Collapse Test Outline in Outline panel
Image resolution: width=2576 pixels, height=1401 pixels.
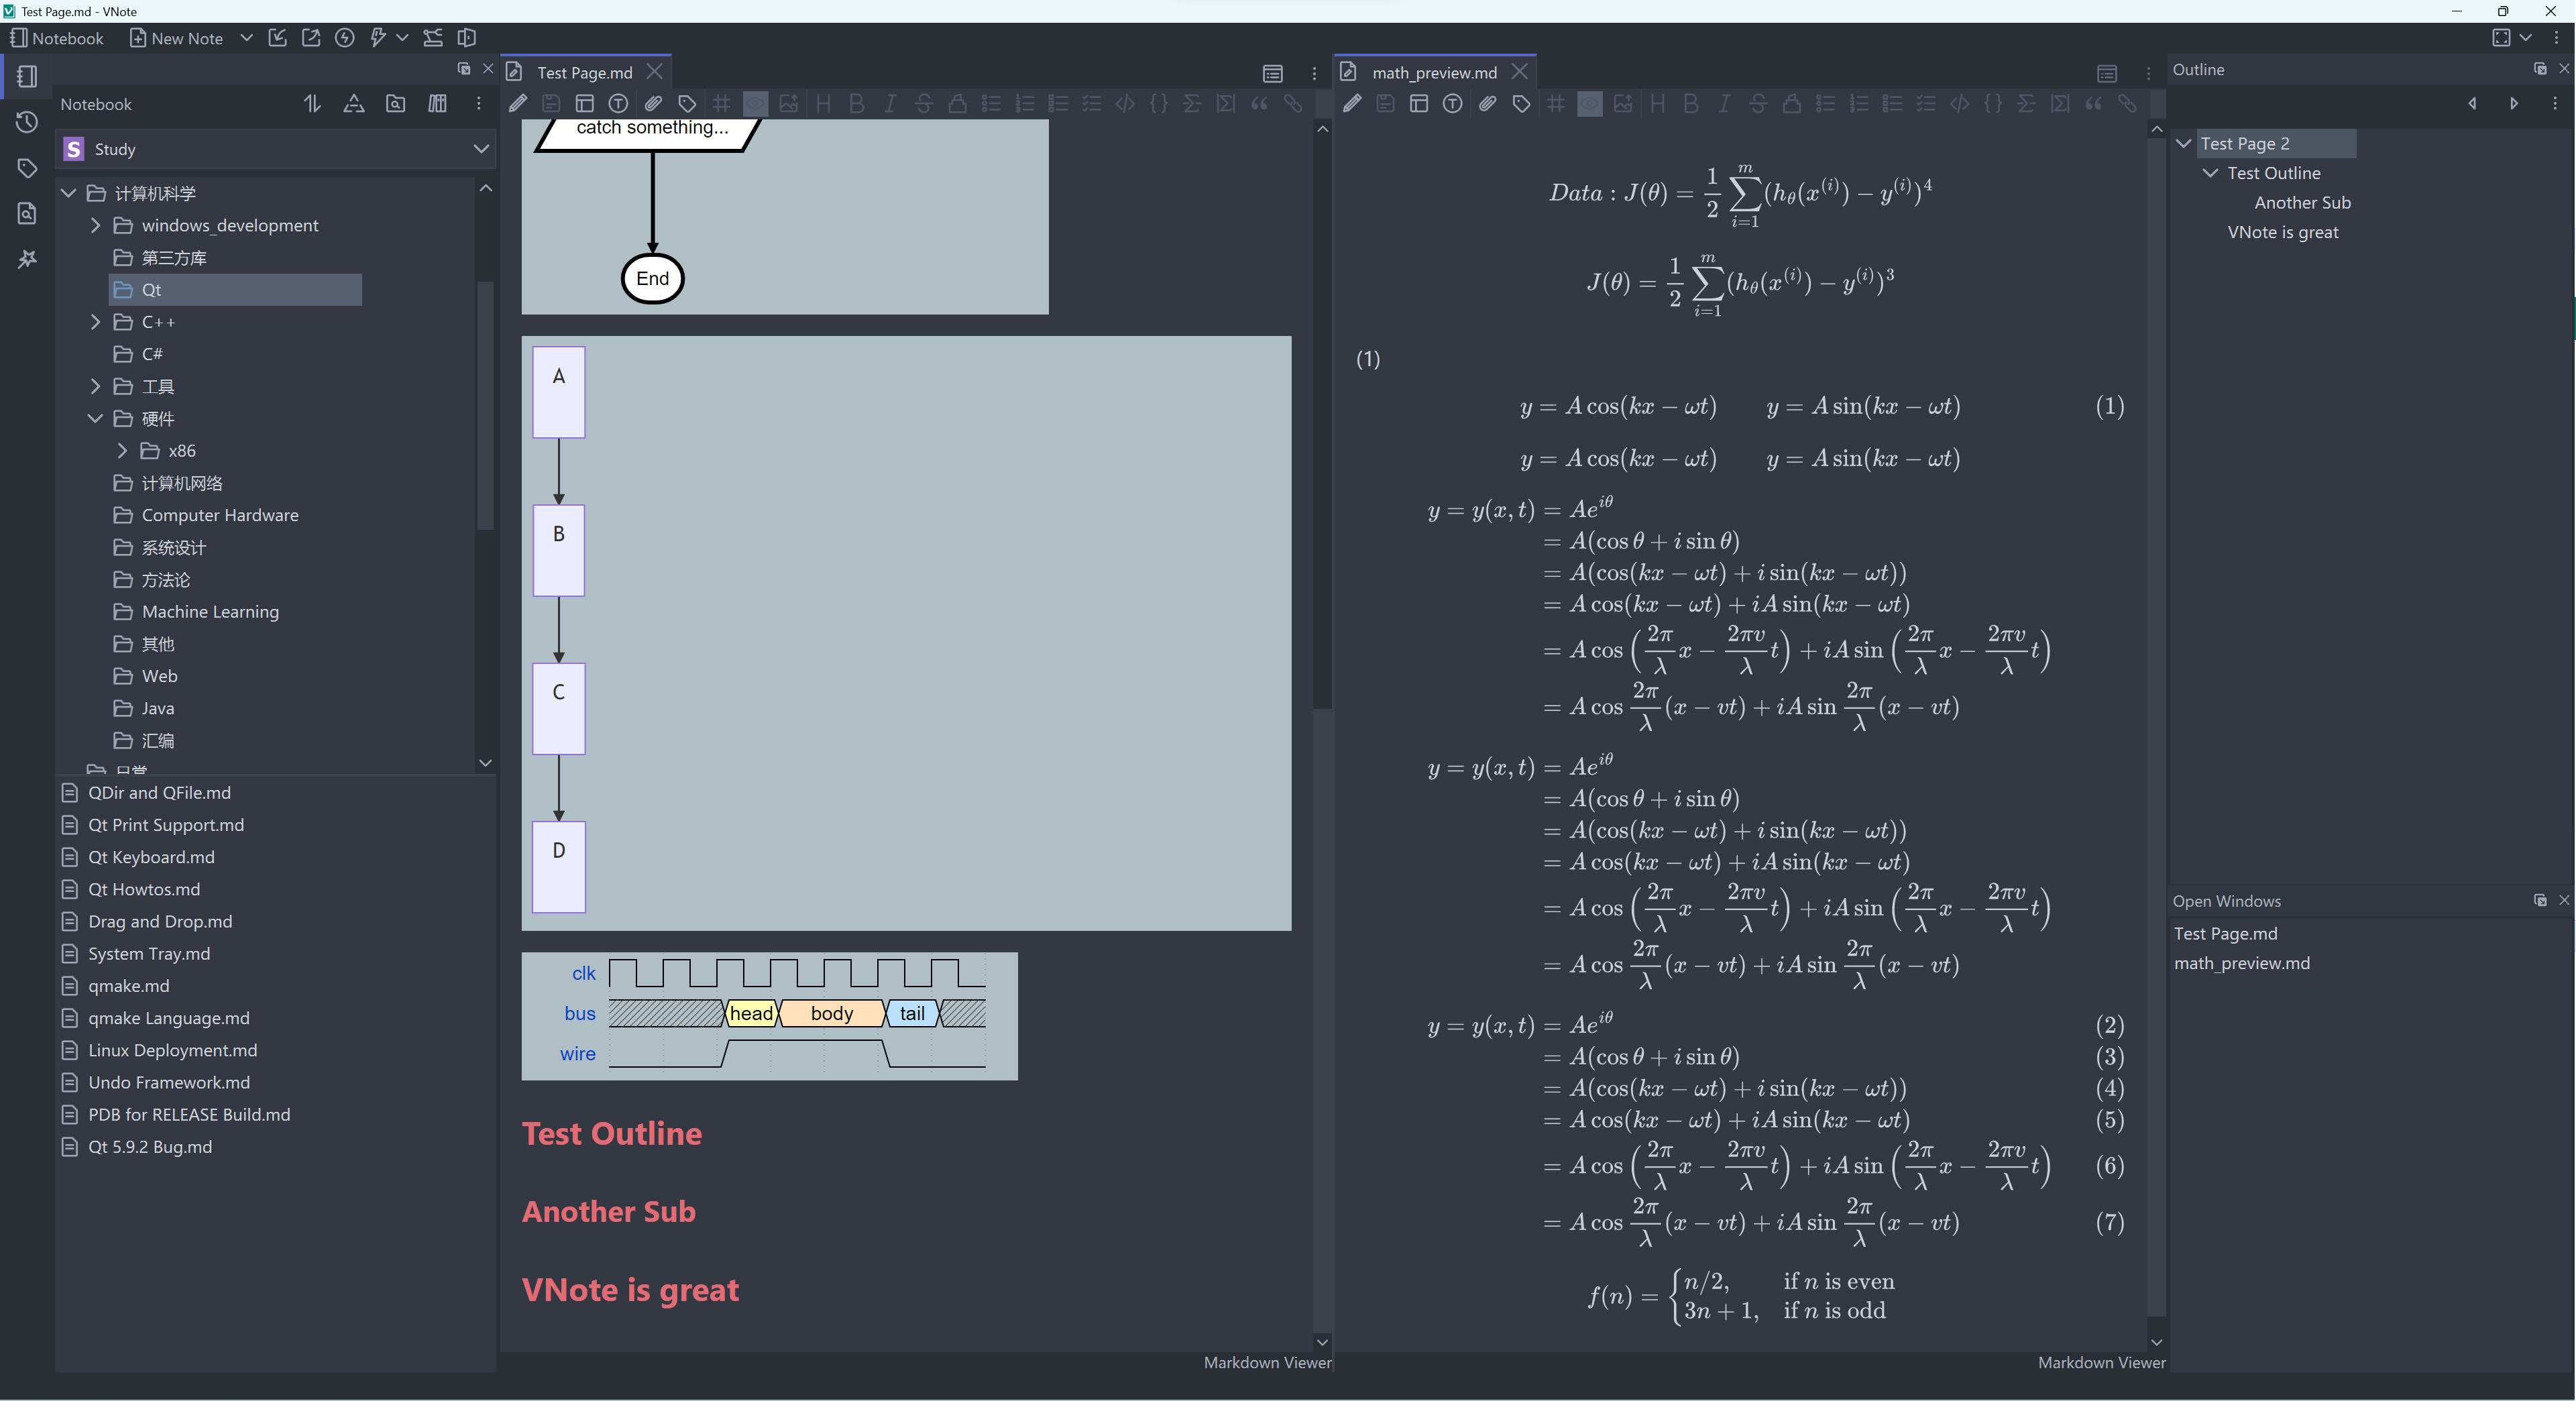click(2210, 173)
